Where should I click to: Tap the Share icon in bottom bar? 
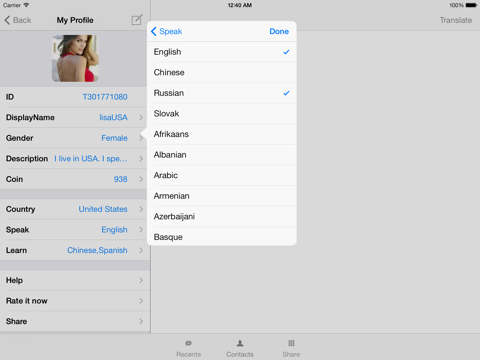pos(291,343)
